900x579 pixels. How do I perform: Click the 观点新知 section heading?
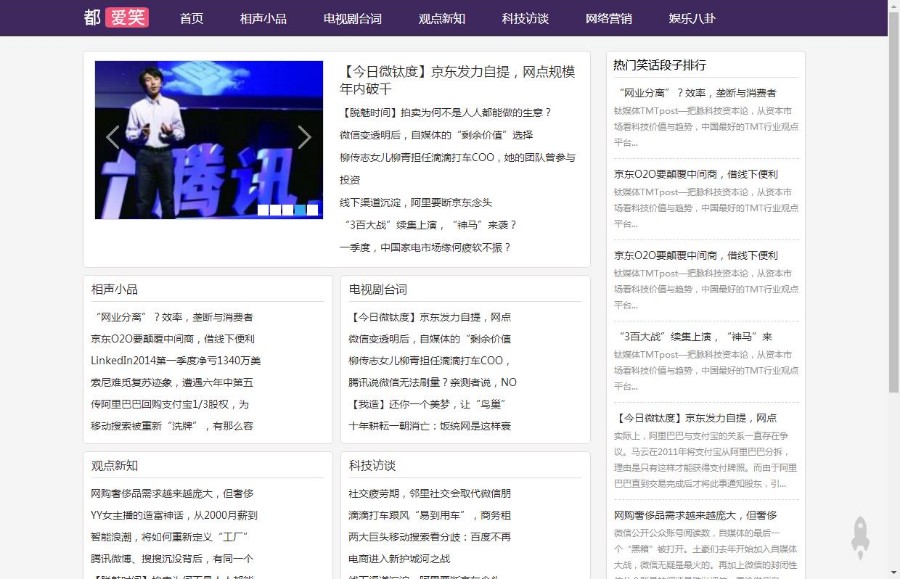(x=114, y=465)
